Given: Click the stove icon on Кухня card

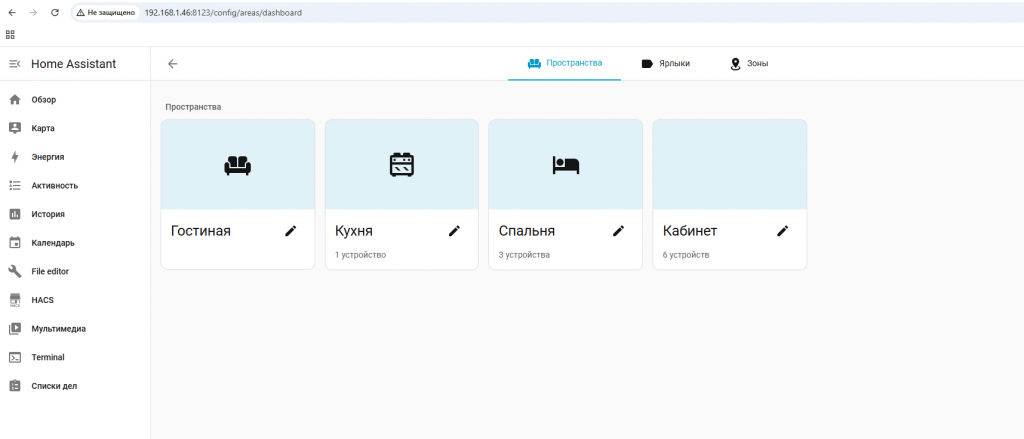Looking at the screenshot, I should tap(402, 165).
